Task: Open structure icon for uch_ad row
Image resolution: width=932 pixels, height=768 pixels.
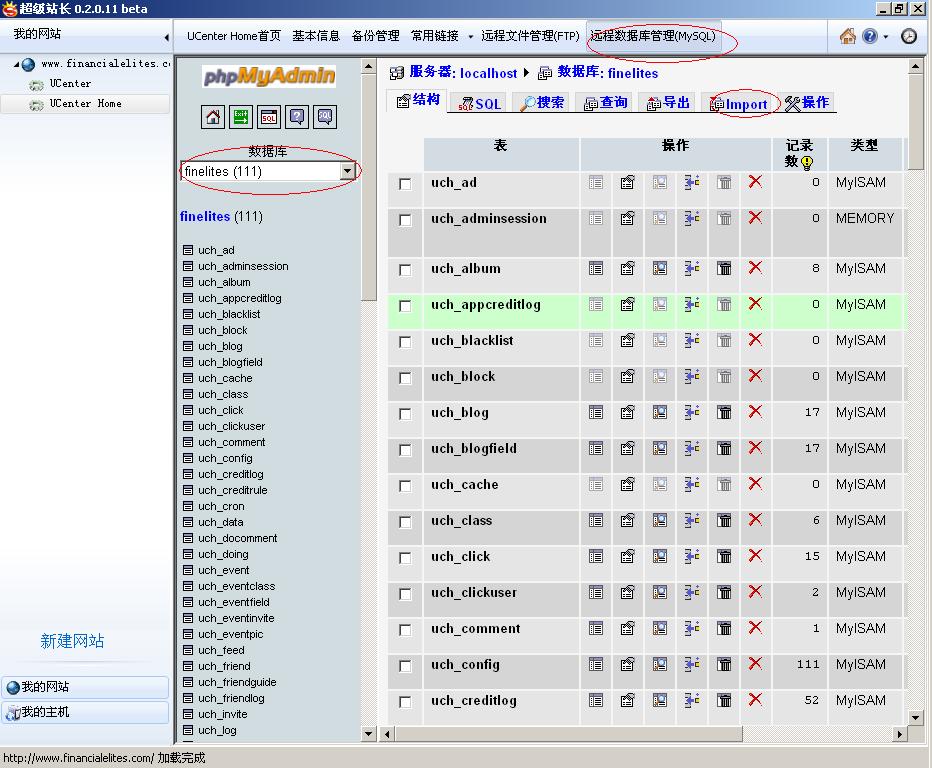Action: click(628, 182)
